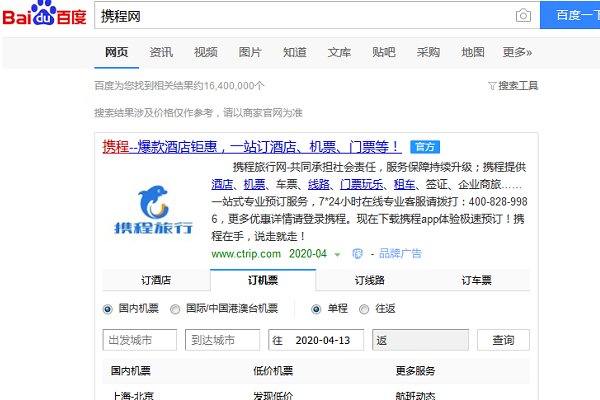Screen dimensions: 600x400
Task: Click the 租车 link in description
Action: [404, 184]
